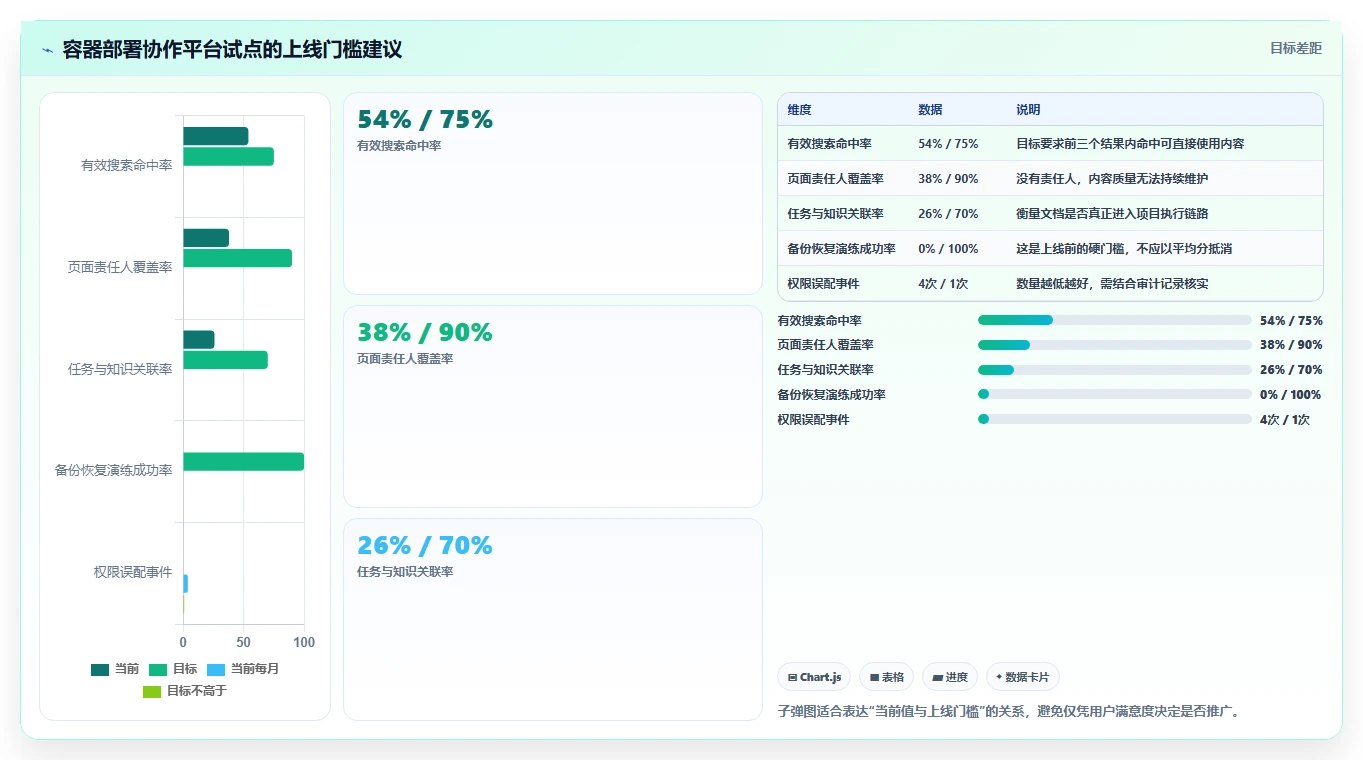Click the 任务与知识关联率 caption in the KPI card
Screen dimensions: 1363x760
pos(405,572)
